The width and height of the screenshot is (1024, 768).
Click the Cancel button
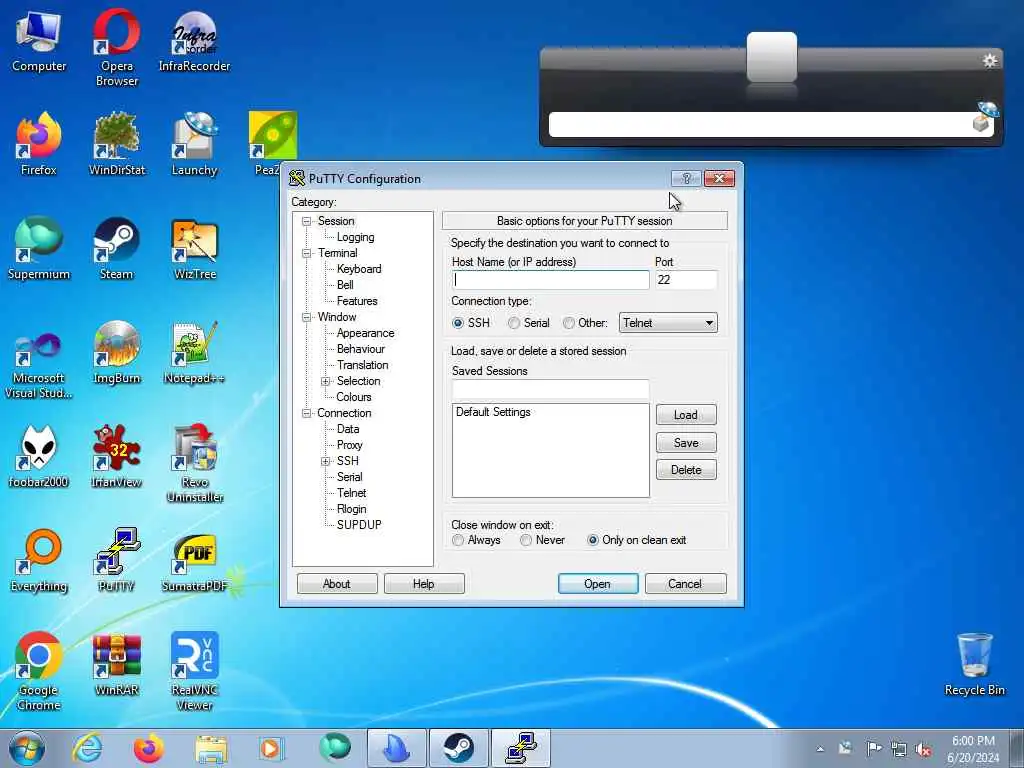(685, 584)
